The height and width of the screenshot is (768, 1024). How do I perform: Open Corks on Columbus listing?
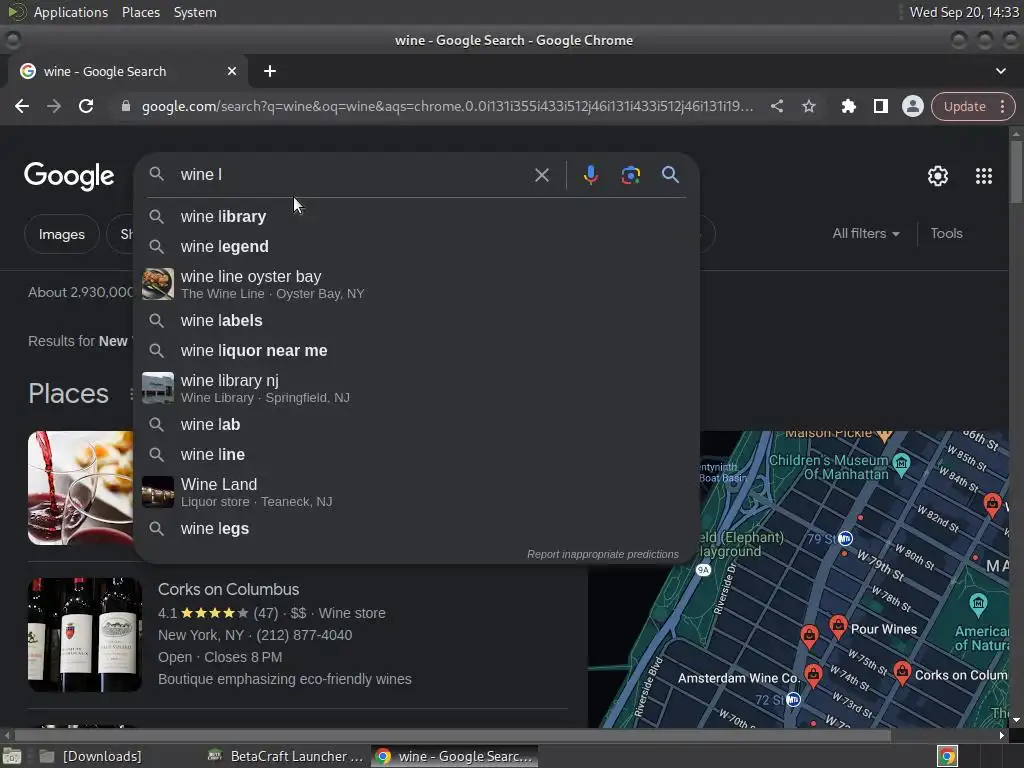[229, 589]
